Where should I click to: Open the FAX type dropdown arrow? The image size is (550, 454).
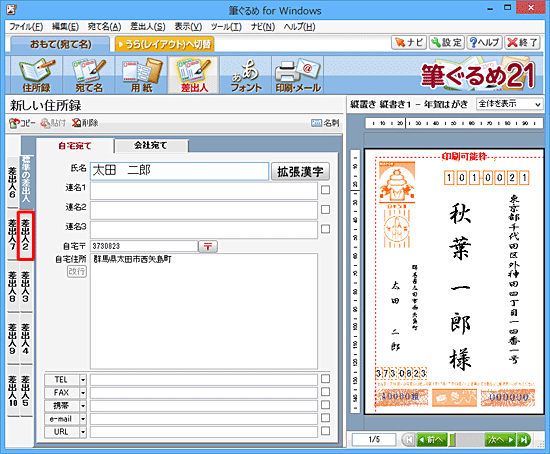[x=83, y=393]
